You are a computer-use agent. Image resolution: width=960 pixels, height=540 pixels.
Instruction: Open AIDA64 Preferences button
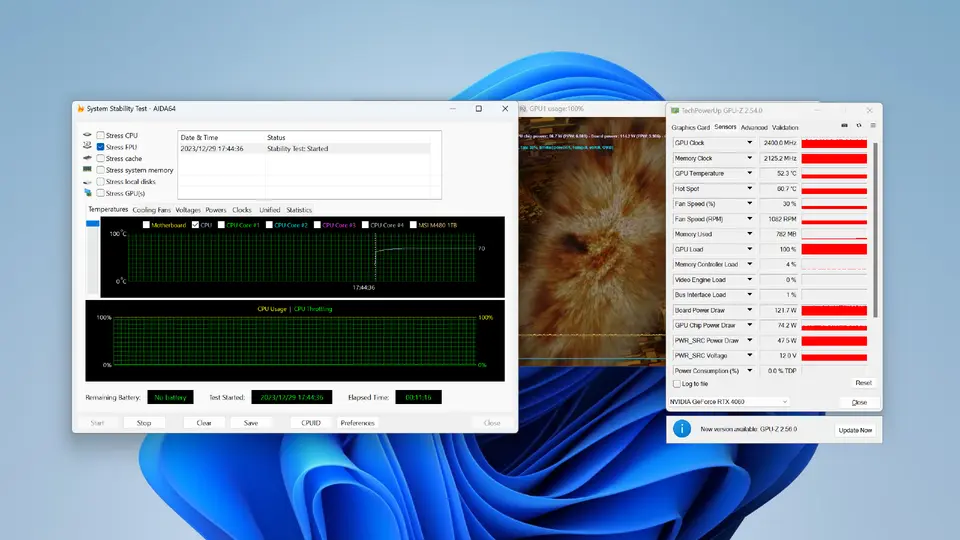tap(358, 422)
